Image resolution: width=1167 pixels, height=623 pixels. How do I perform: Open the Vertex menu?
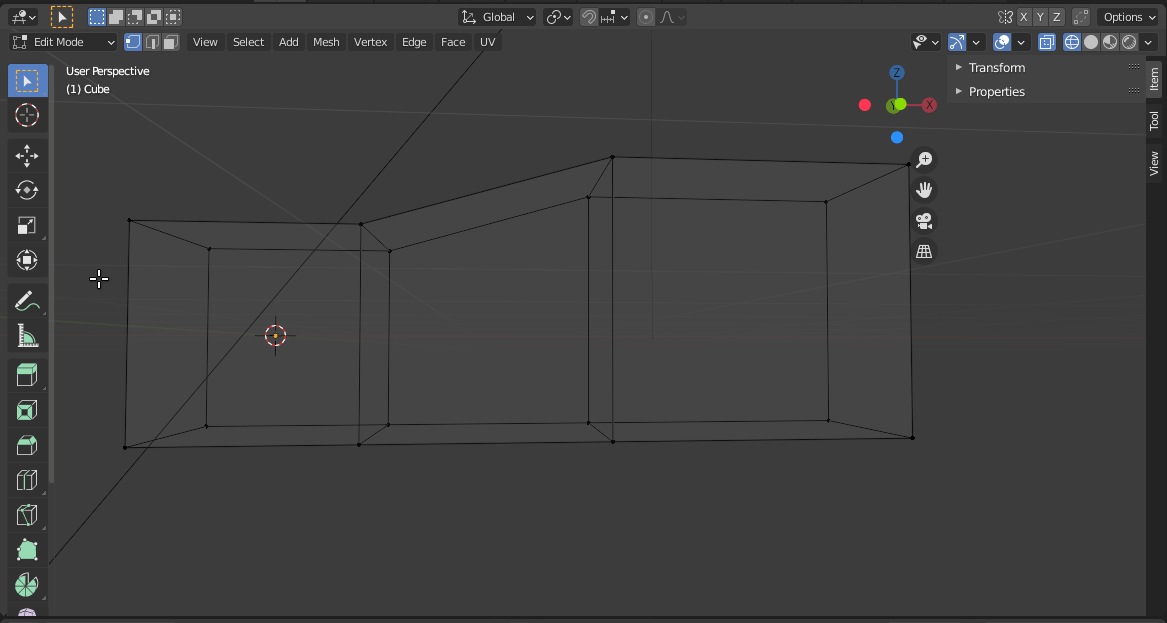371,42
